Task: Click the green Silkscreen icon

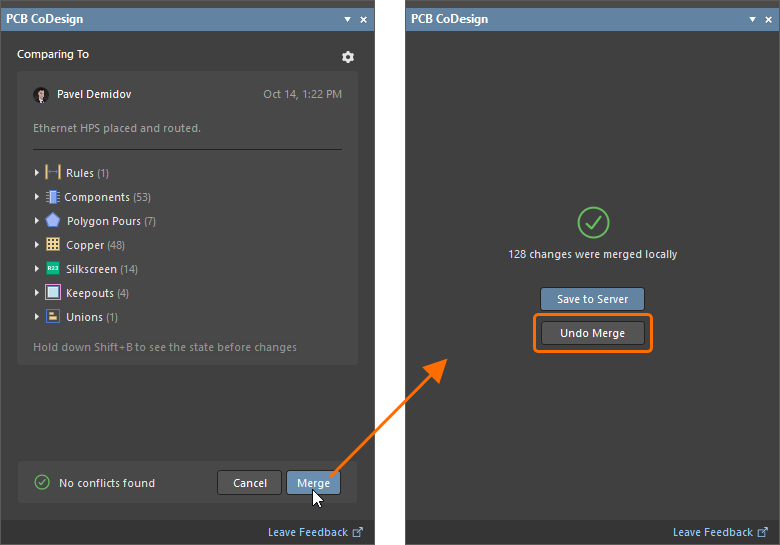Action: (x=53, y=269)
